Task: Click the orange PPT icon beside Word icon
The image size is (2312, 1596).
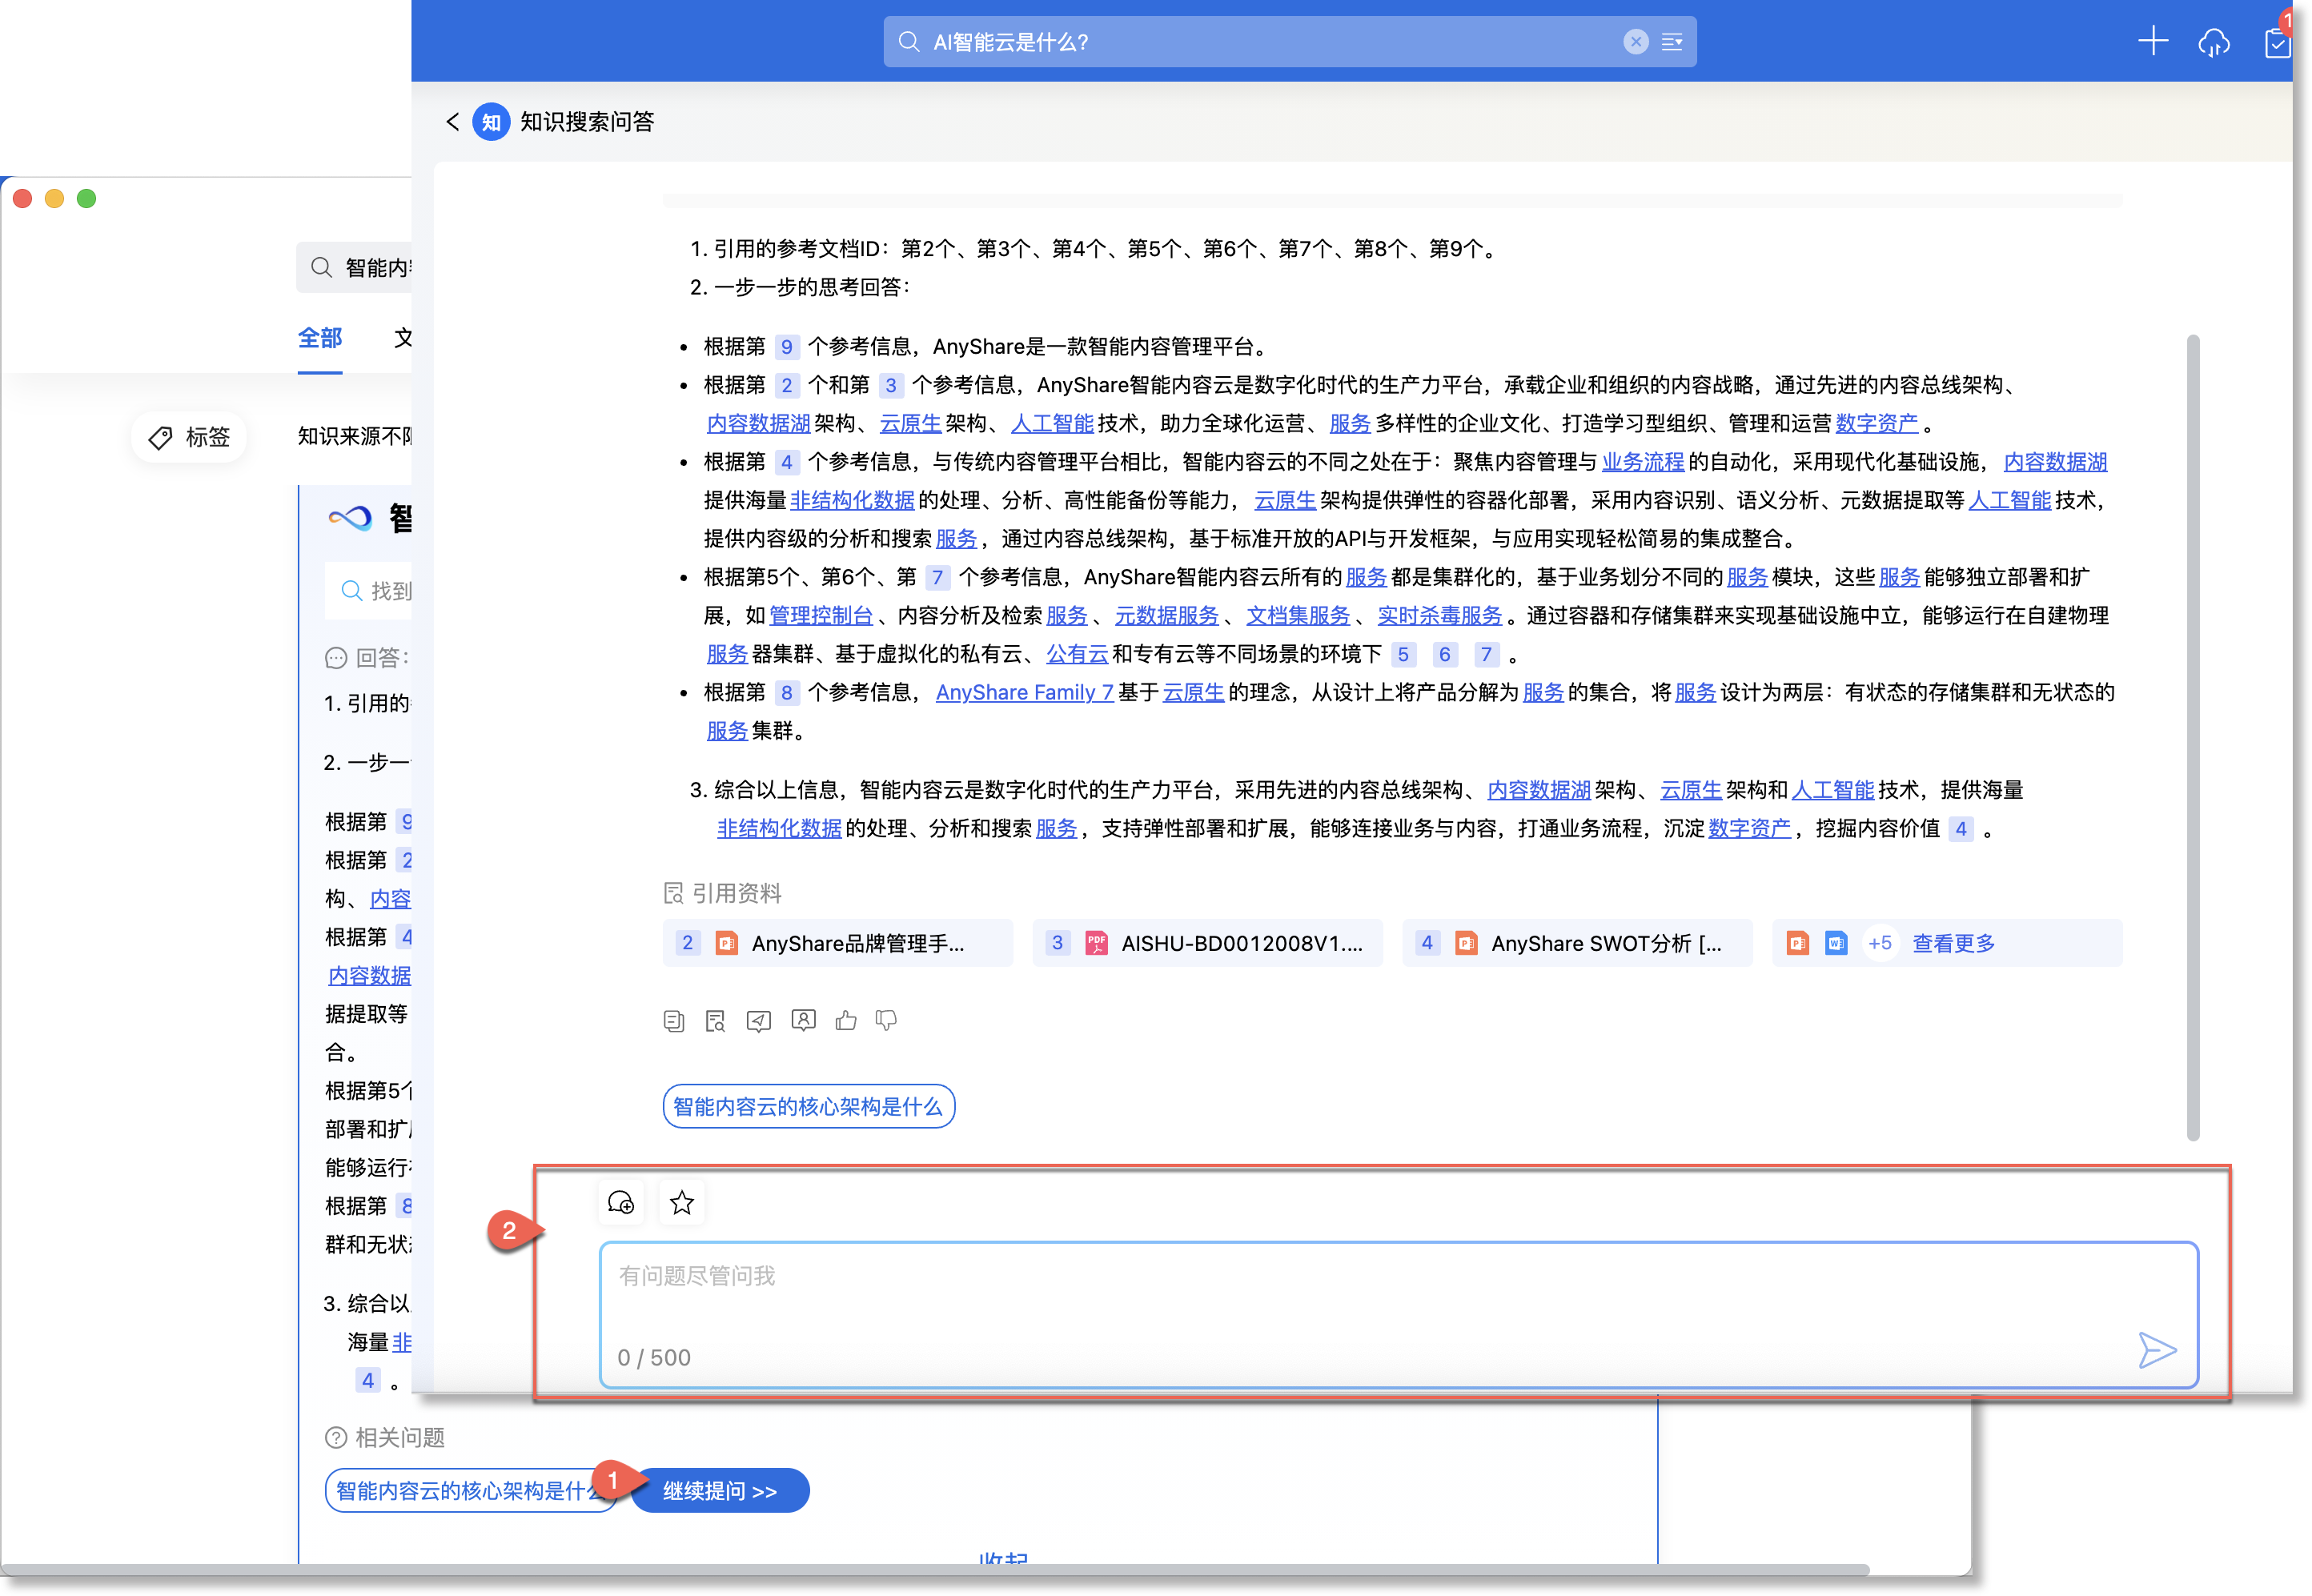Action: (1797, 943)
